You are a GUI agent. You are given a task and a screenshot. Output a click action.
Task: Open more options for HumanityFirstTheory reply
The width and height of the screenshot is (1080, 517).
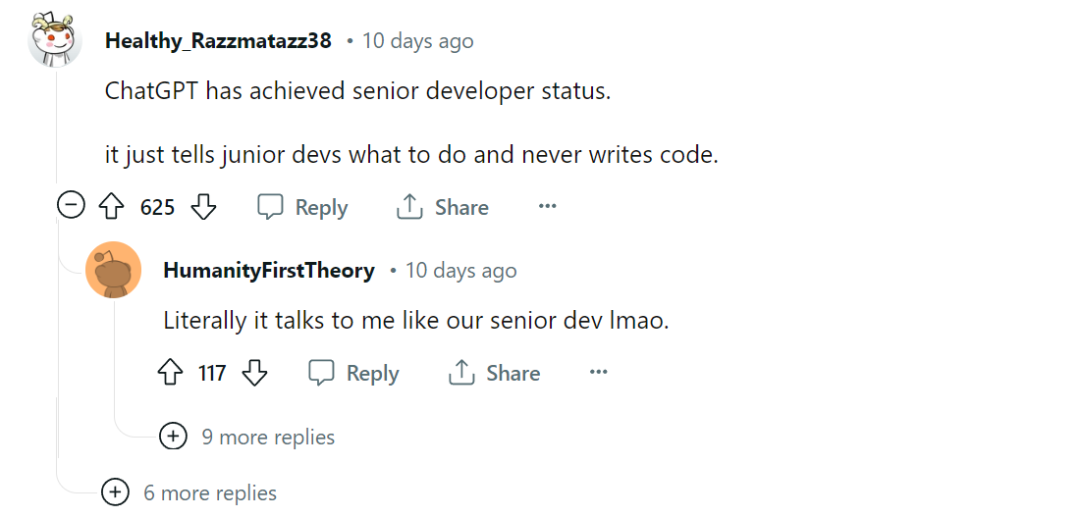598,373
